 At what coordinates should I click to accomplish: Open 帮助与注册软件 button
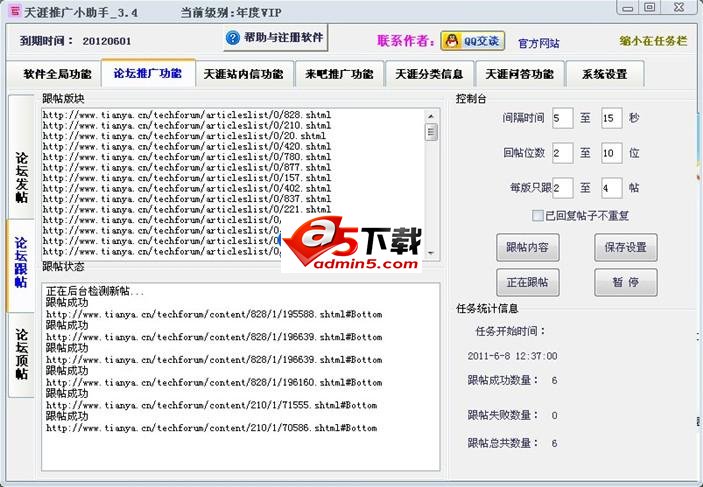click(276, 38)
